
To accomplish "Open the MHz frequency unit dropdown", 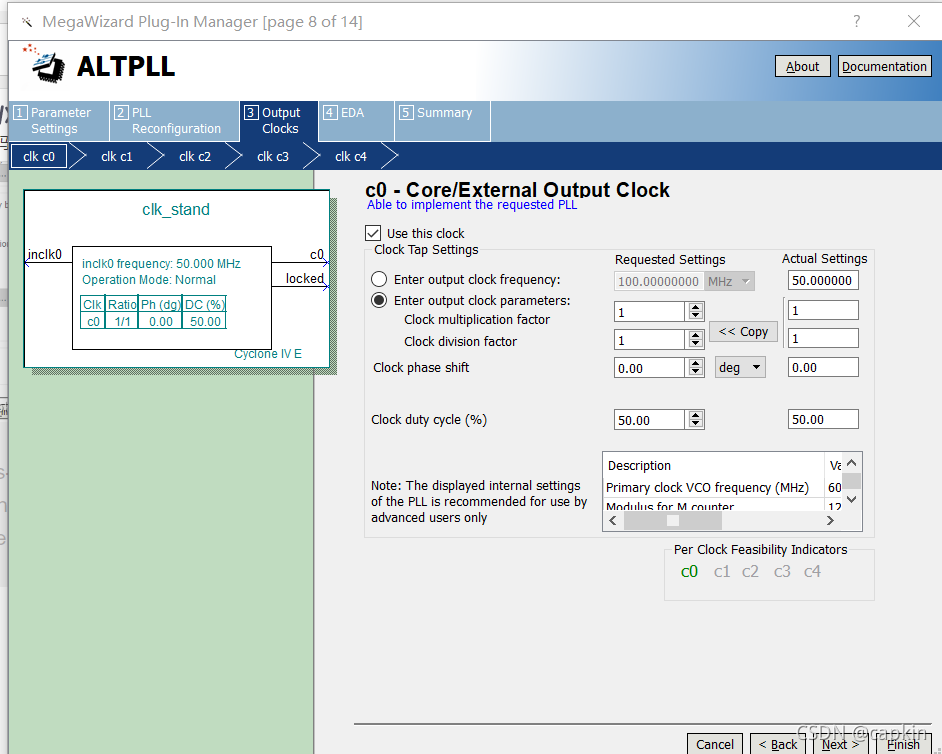I will point(729,281).
